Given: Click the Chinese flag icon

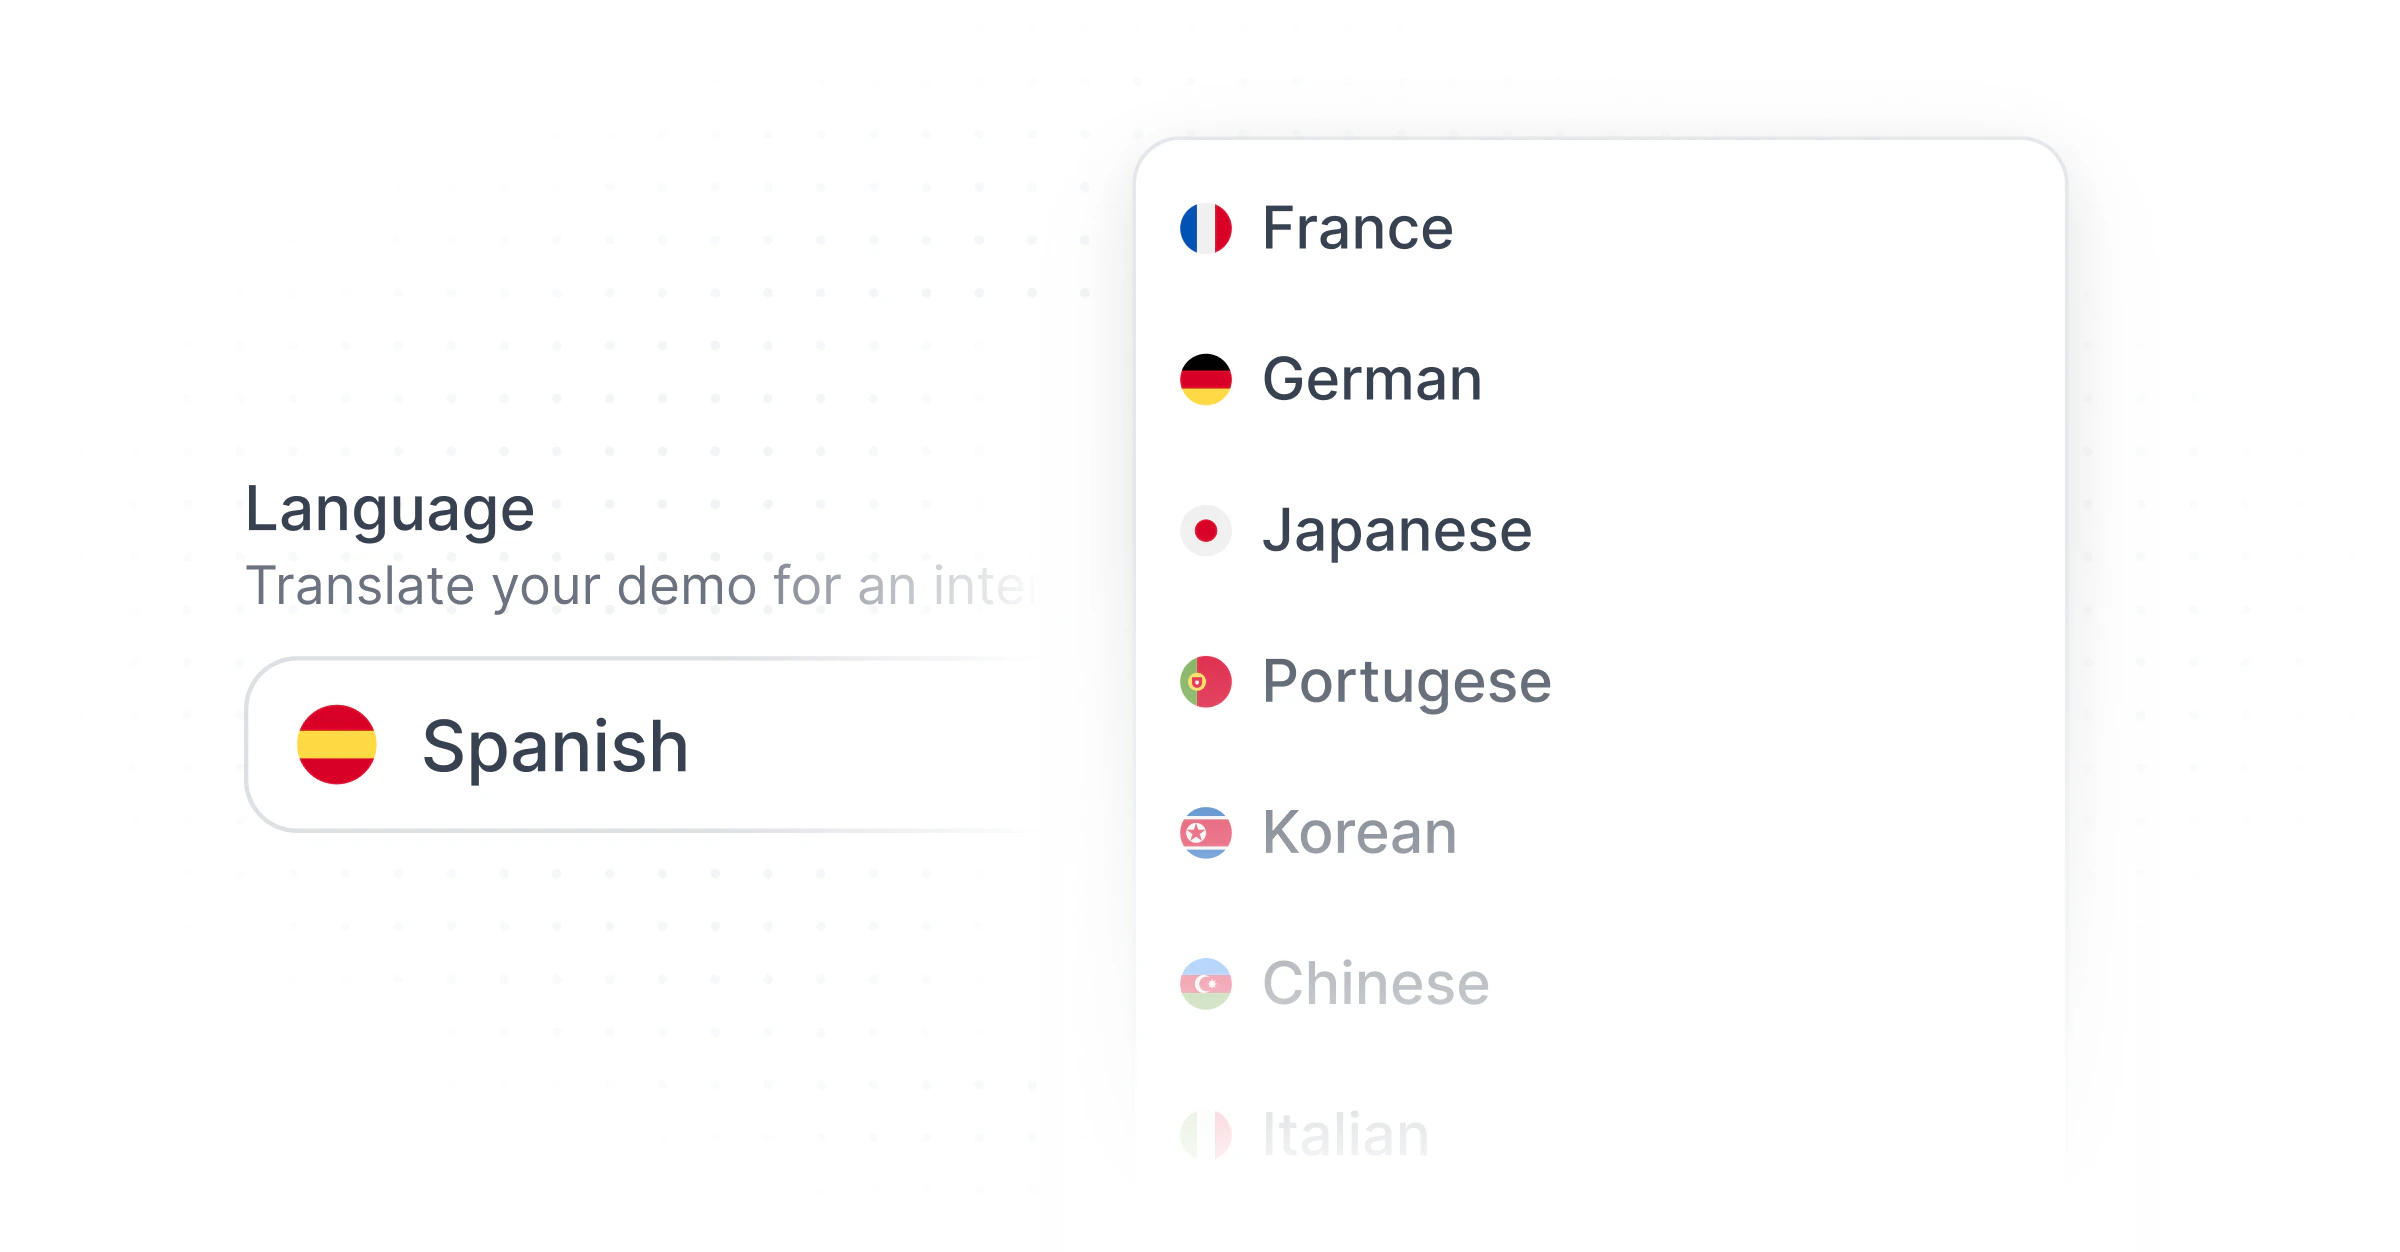Looking at the screenshot, I should coord(1207,983).
